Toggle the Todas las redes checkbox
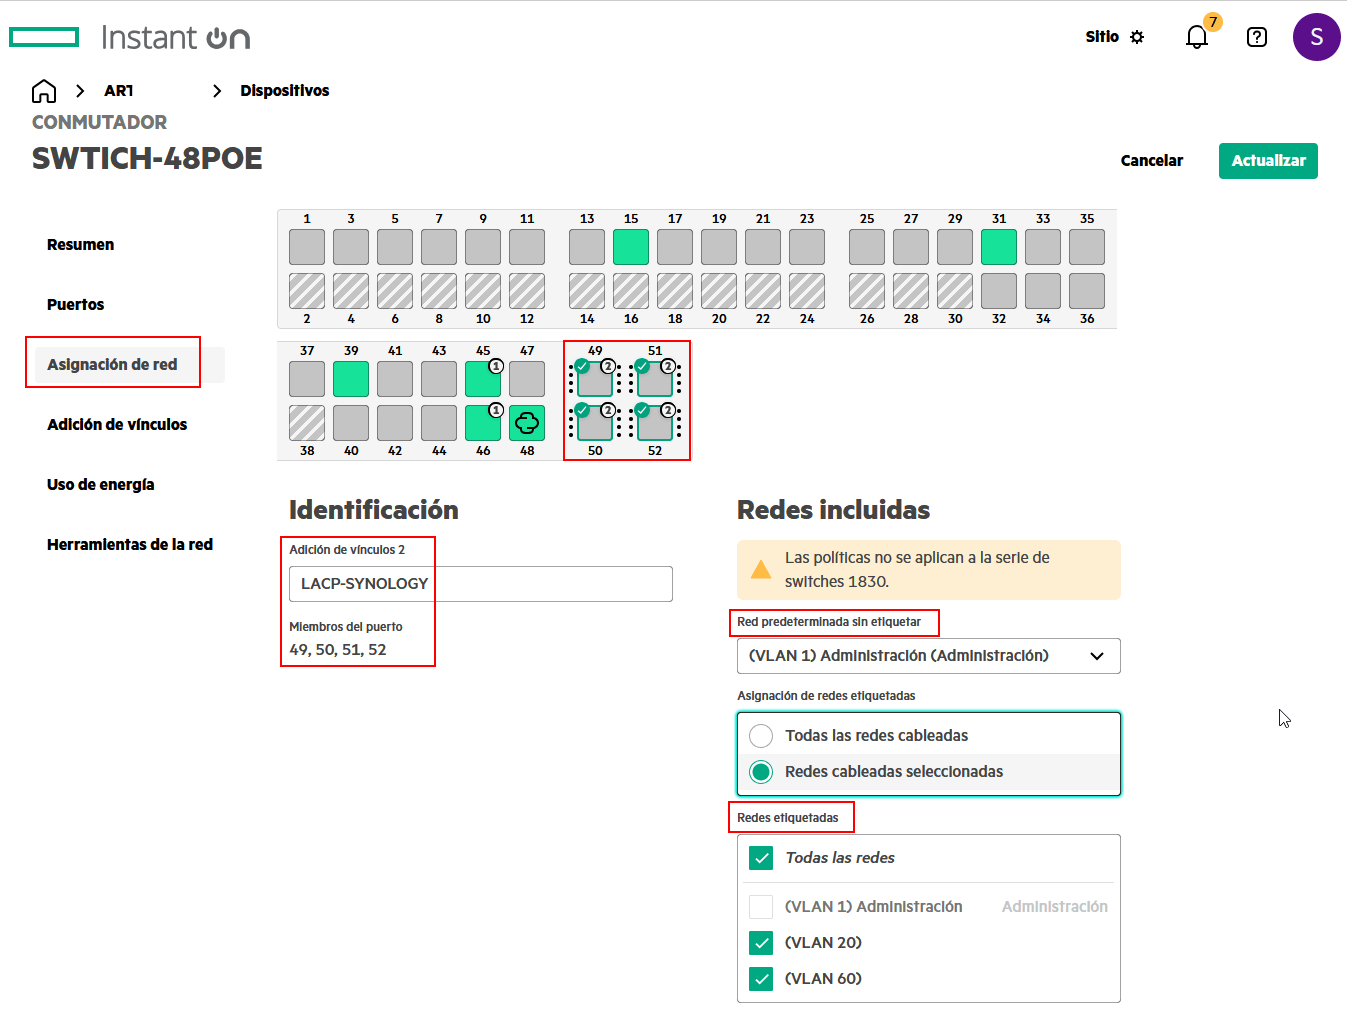1347x1017 pixels. 761,858
